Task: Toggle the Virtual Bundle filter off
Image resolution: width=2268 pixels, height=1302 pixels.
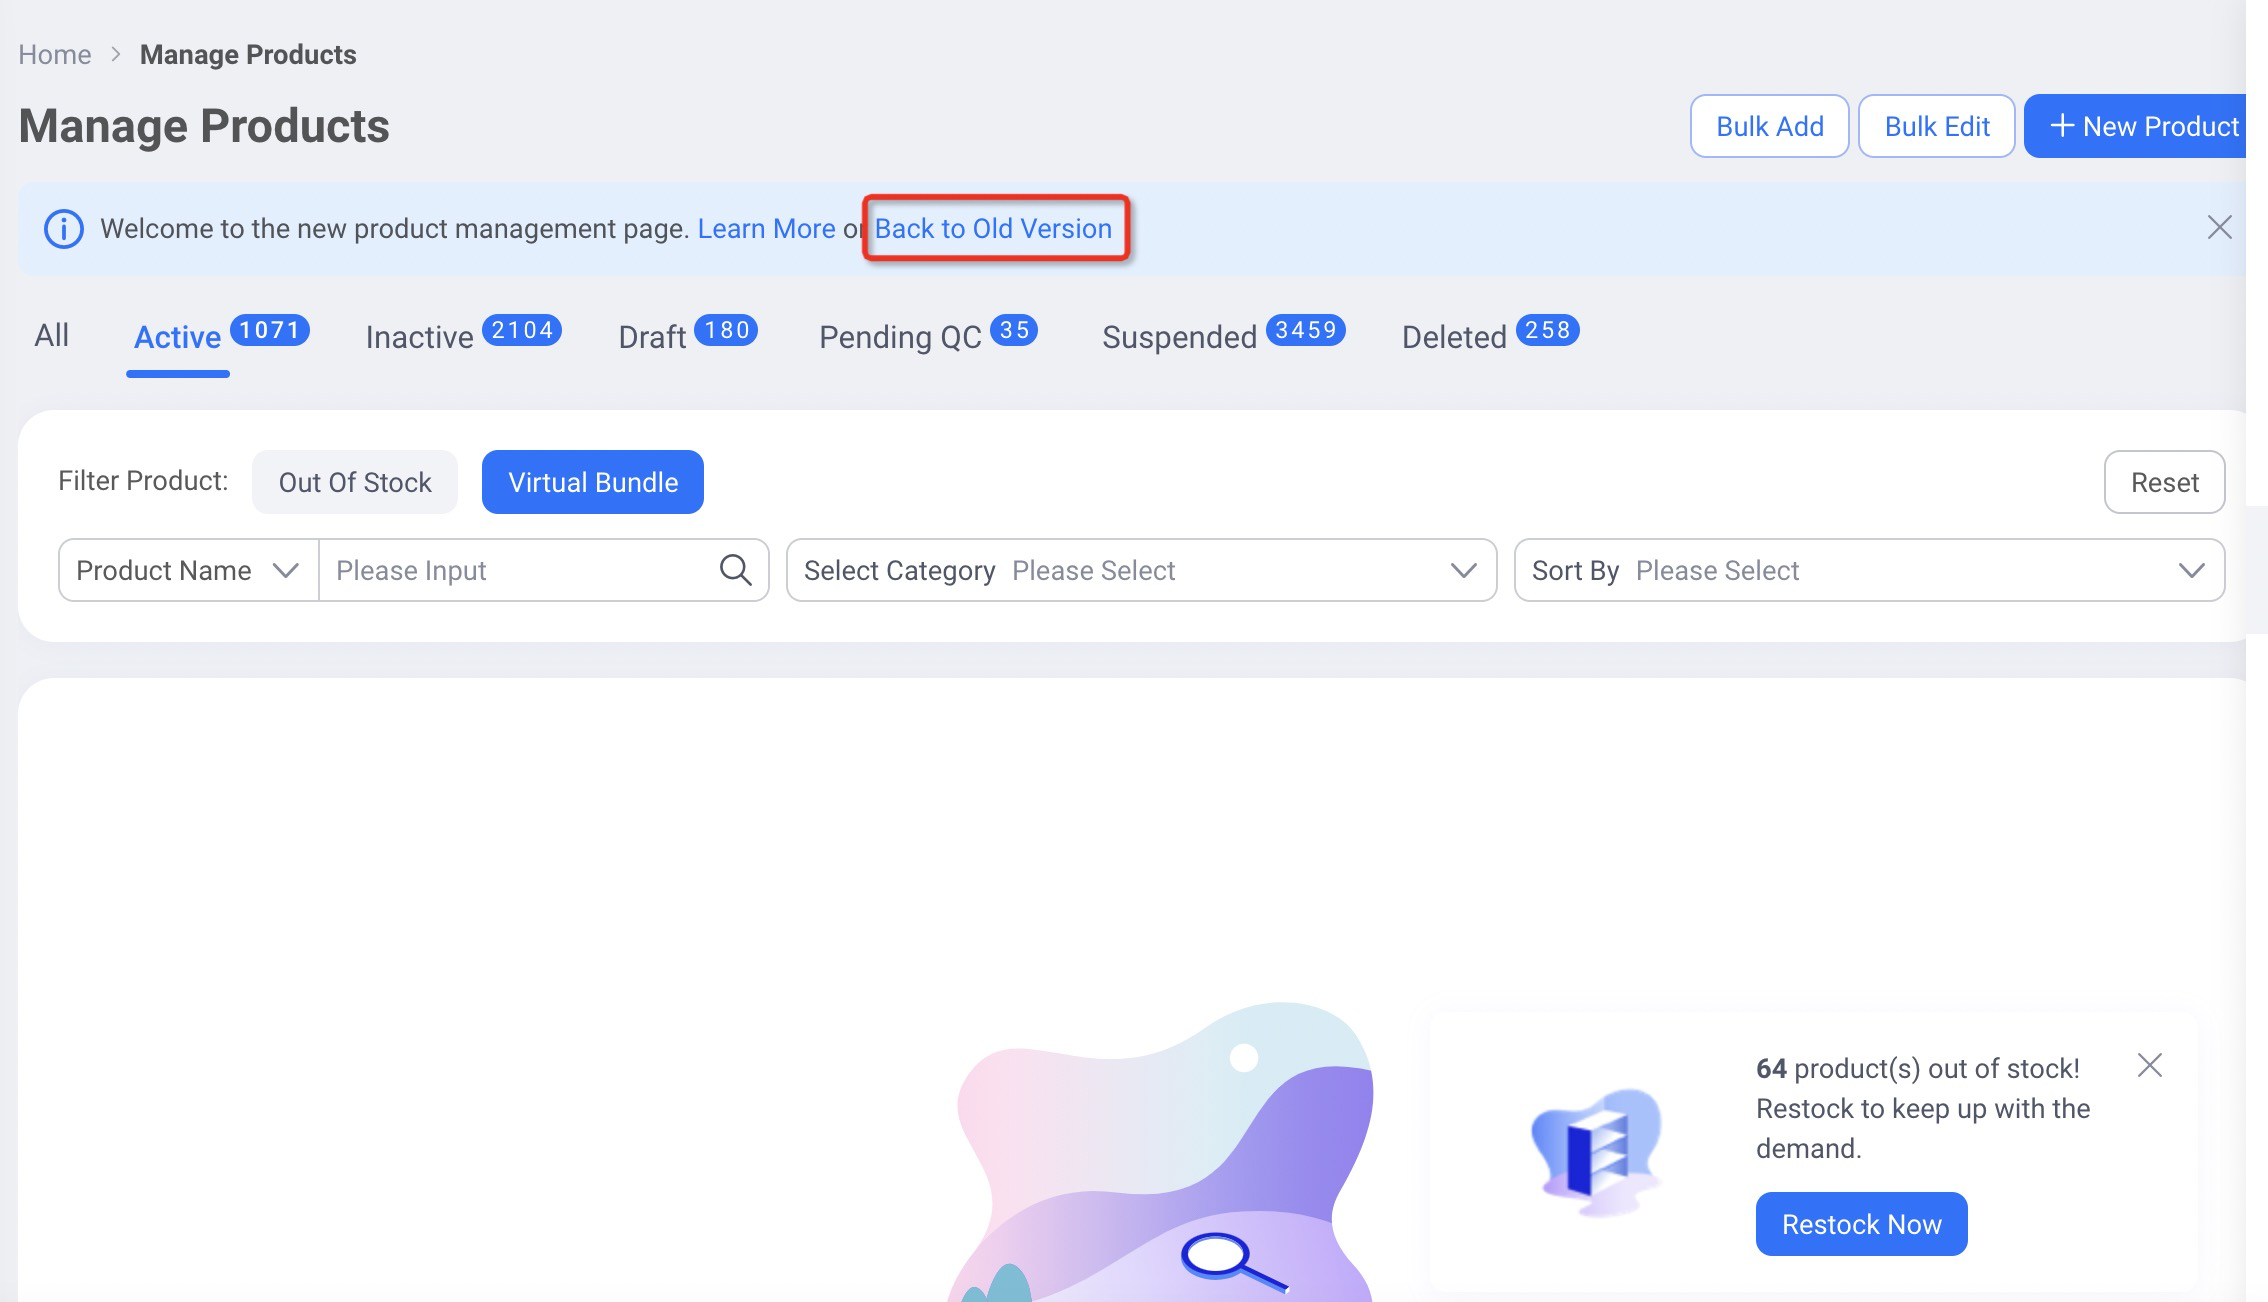Action: [592, 482]
